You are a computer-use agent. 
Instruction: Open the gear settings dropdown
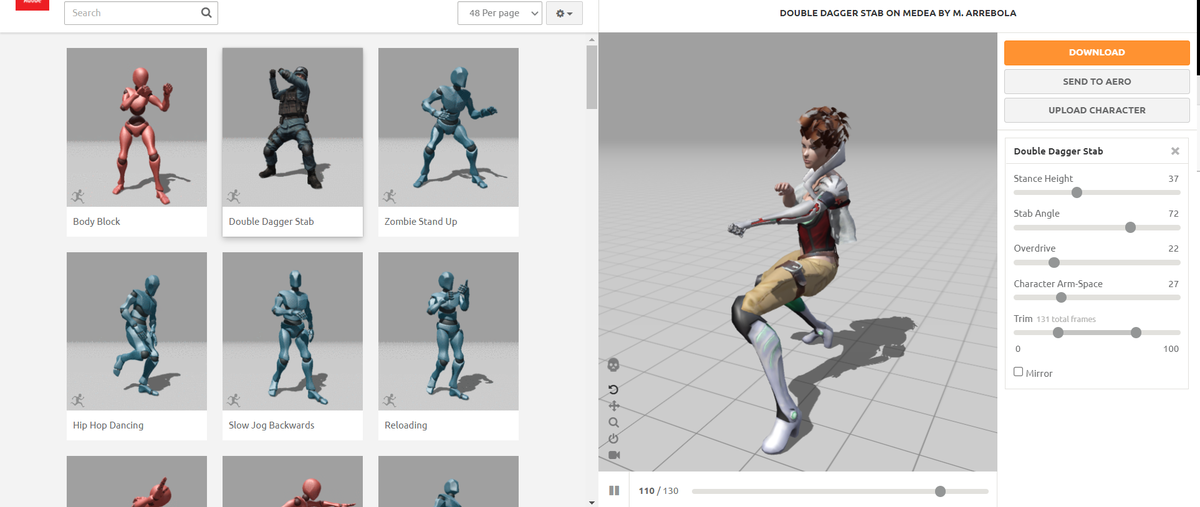click(565, 13)
